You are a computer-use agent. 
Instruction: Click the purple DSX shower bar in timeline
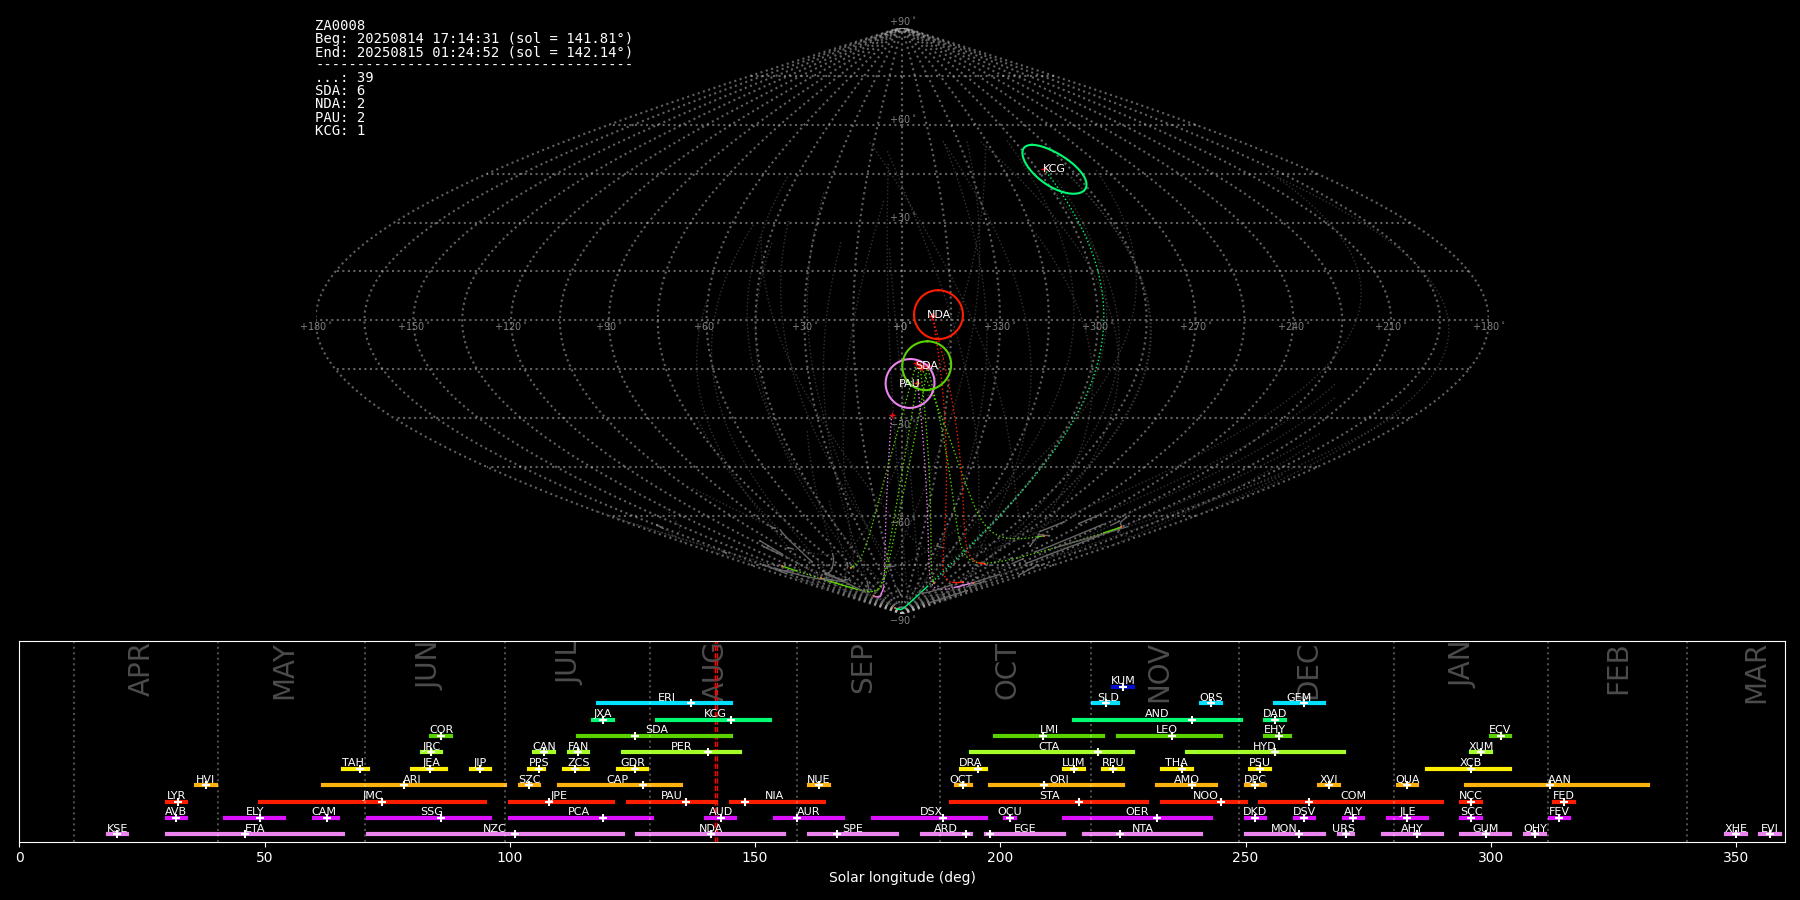[929, 818]
